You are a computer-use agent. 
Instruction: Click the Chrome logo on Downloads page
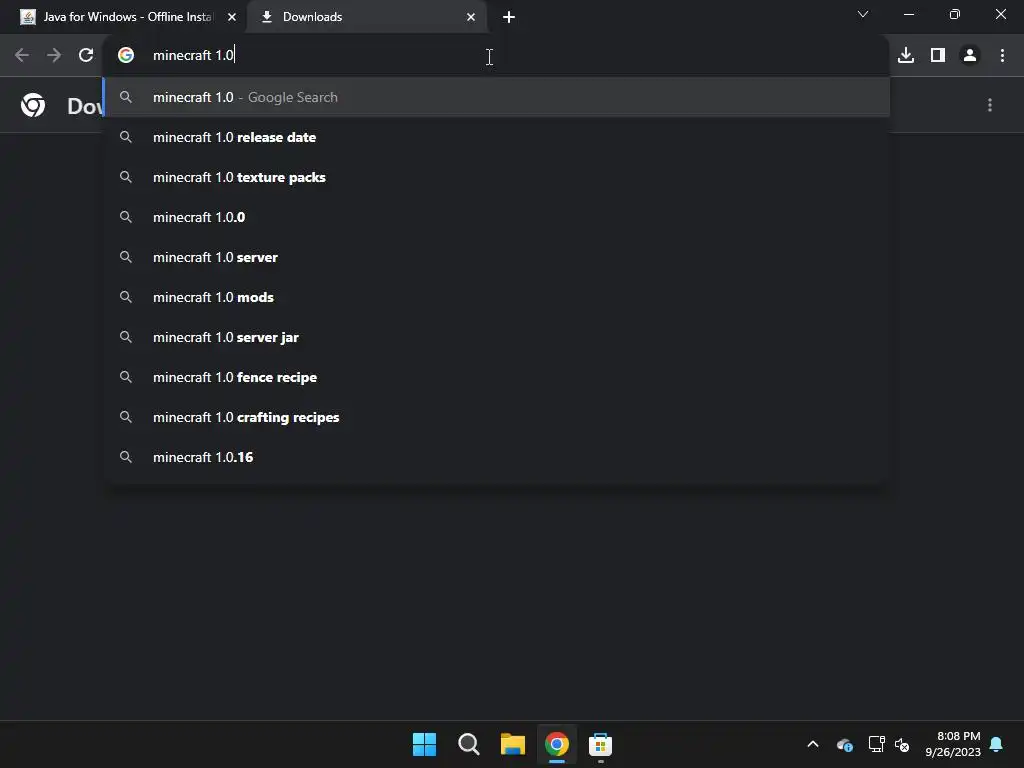[x=33, y=105]
